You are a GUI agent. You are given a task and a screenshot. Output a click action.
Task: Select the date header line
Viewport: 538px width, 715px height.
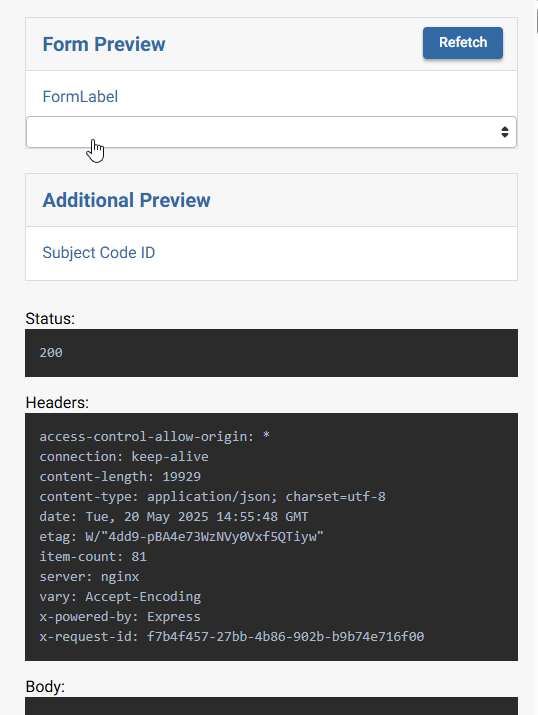click(x=174, y=517)
